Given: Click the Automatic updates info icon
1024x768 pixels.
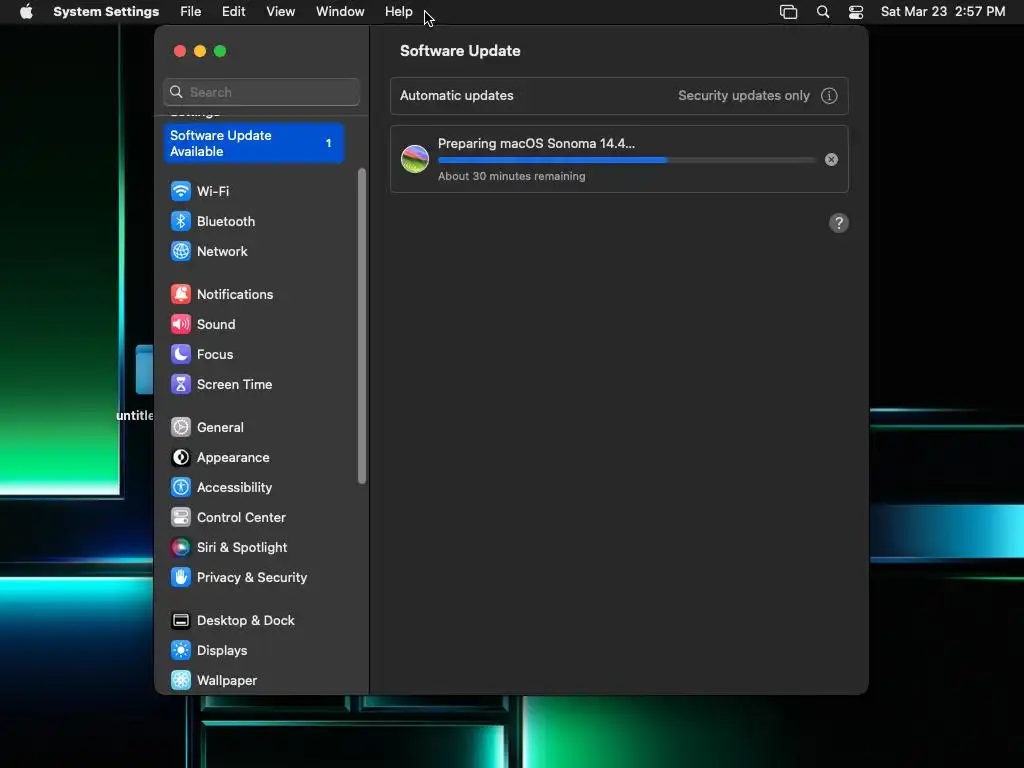Looking at the screenshot, I should click(829, 96).
